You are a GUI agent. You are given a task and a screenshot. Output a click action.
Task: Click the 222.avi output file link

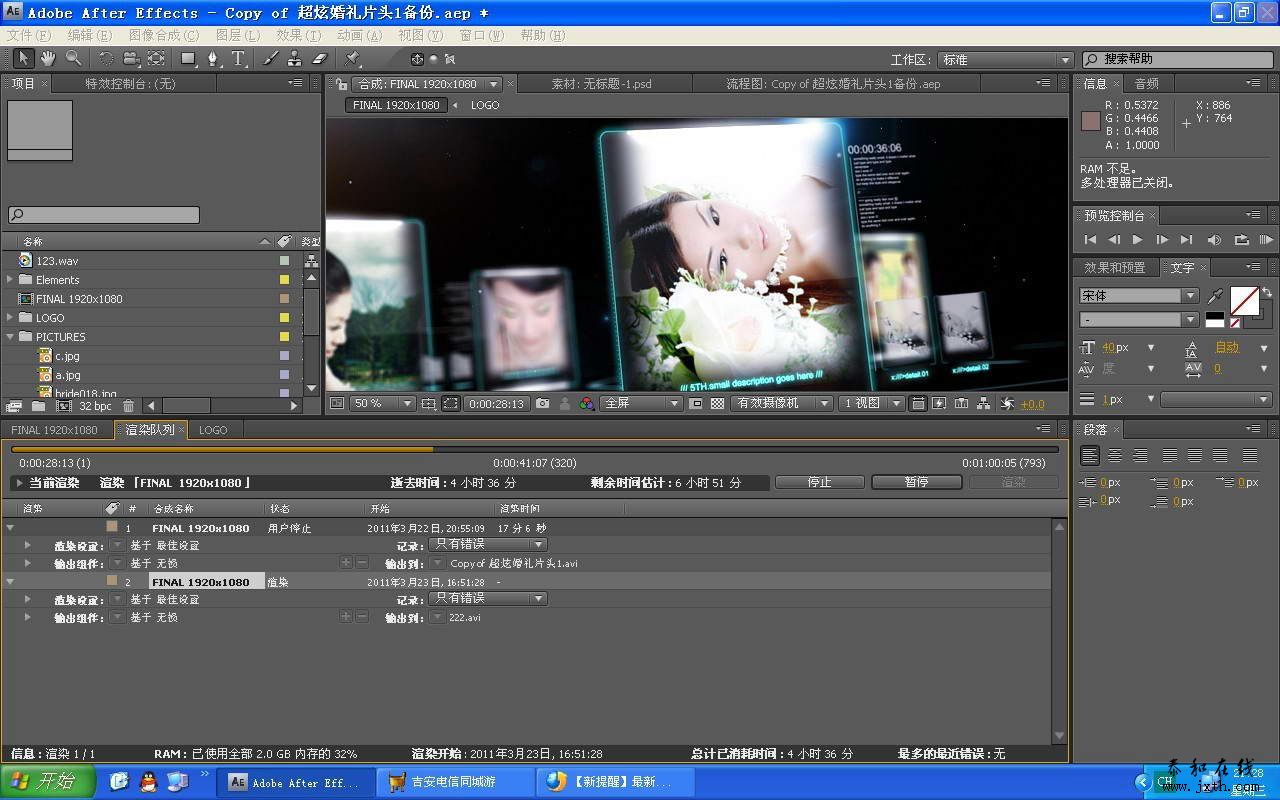(465, 617)
